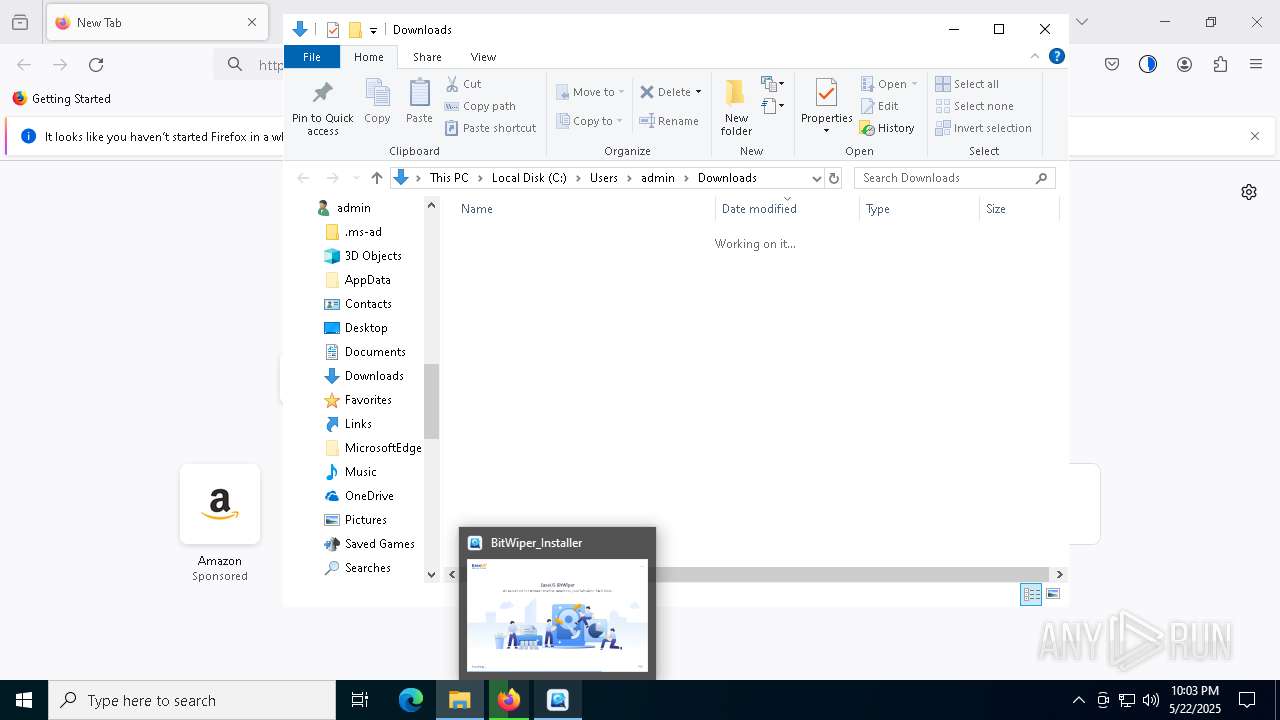Go up one folder level
The image size is (1280, 720).
(x=376, y=178)
